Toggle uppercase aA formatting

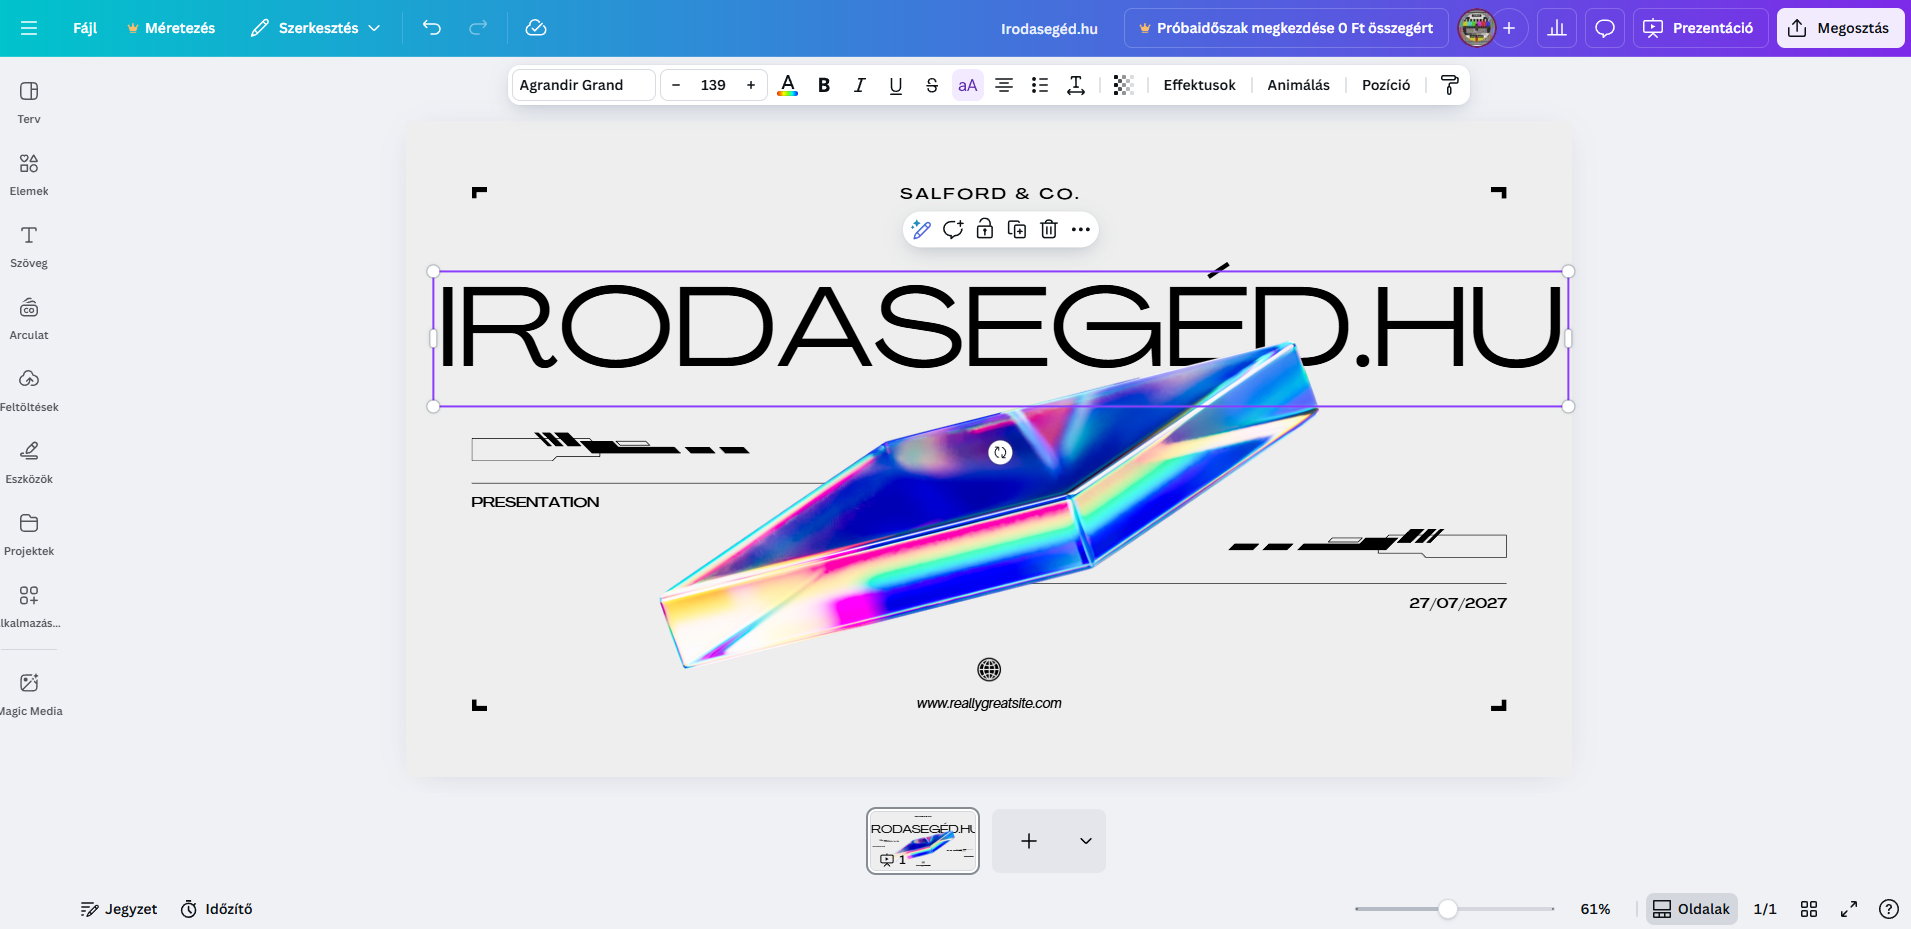tap(967, 85)
